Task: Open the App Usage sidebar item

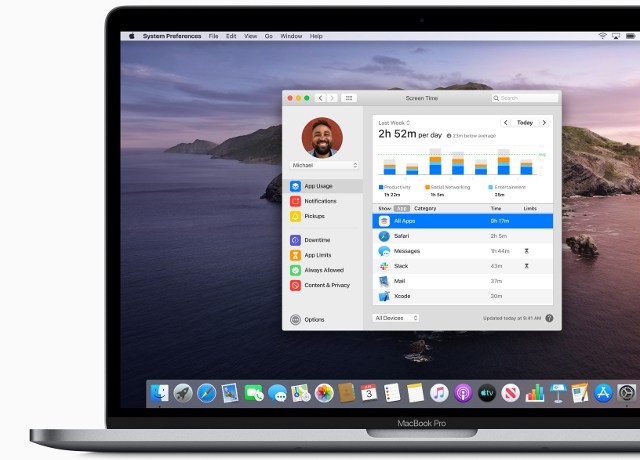Action: 319,186
